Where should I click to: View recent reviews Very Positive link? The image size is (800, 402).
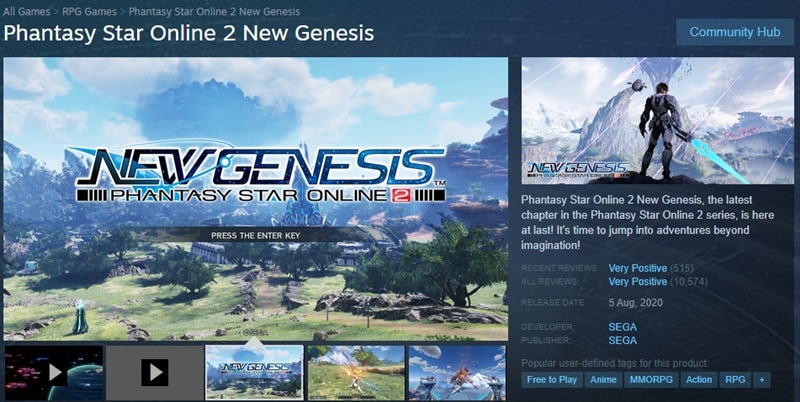coord(638,268)
